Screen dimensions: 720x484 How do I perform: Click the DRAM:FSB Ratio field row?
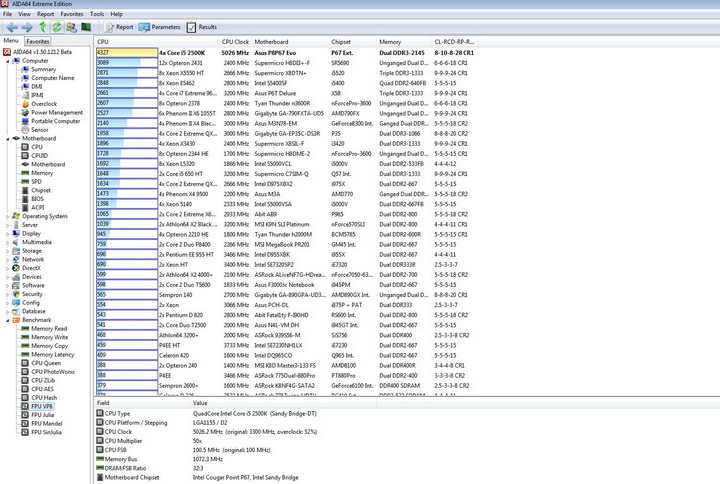[x=236, y=468]
